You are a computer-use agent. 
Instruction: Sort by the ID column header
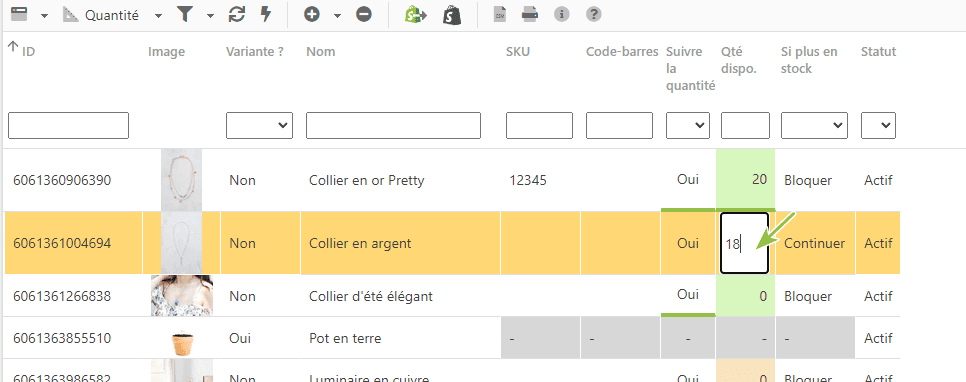tap(28, 52)
